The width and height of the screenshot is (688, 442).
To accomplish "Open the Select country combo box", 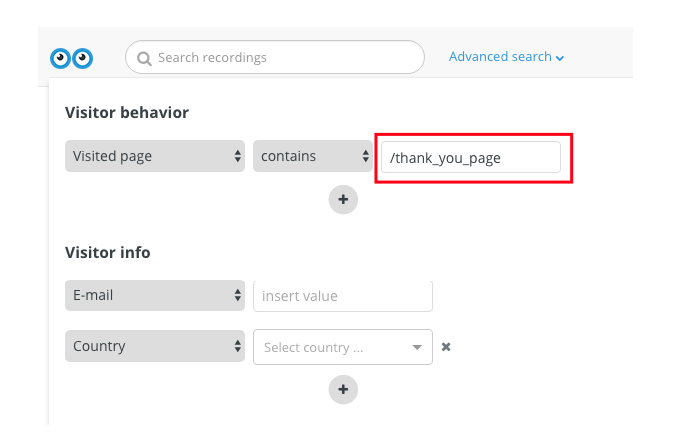I will (x=343, y=347).
